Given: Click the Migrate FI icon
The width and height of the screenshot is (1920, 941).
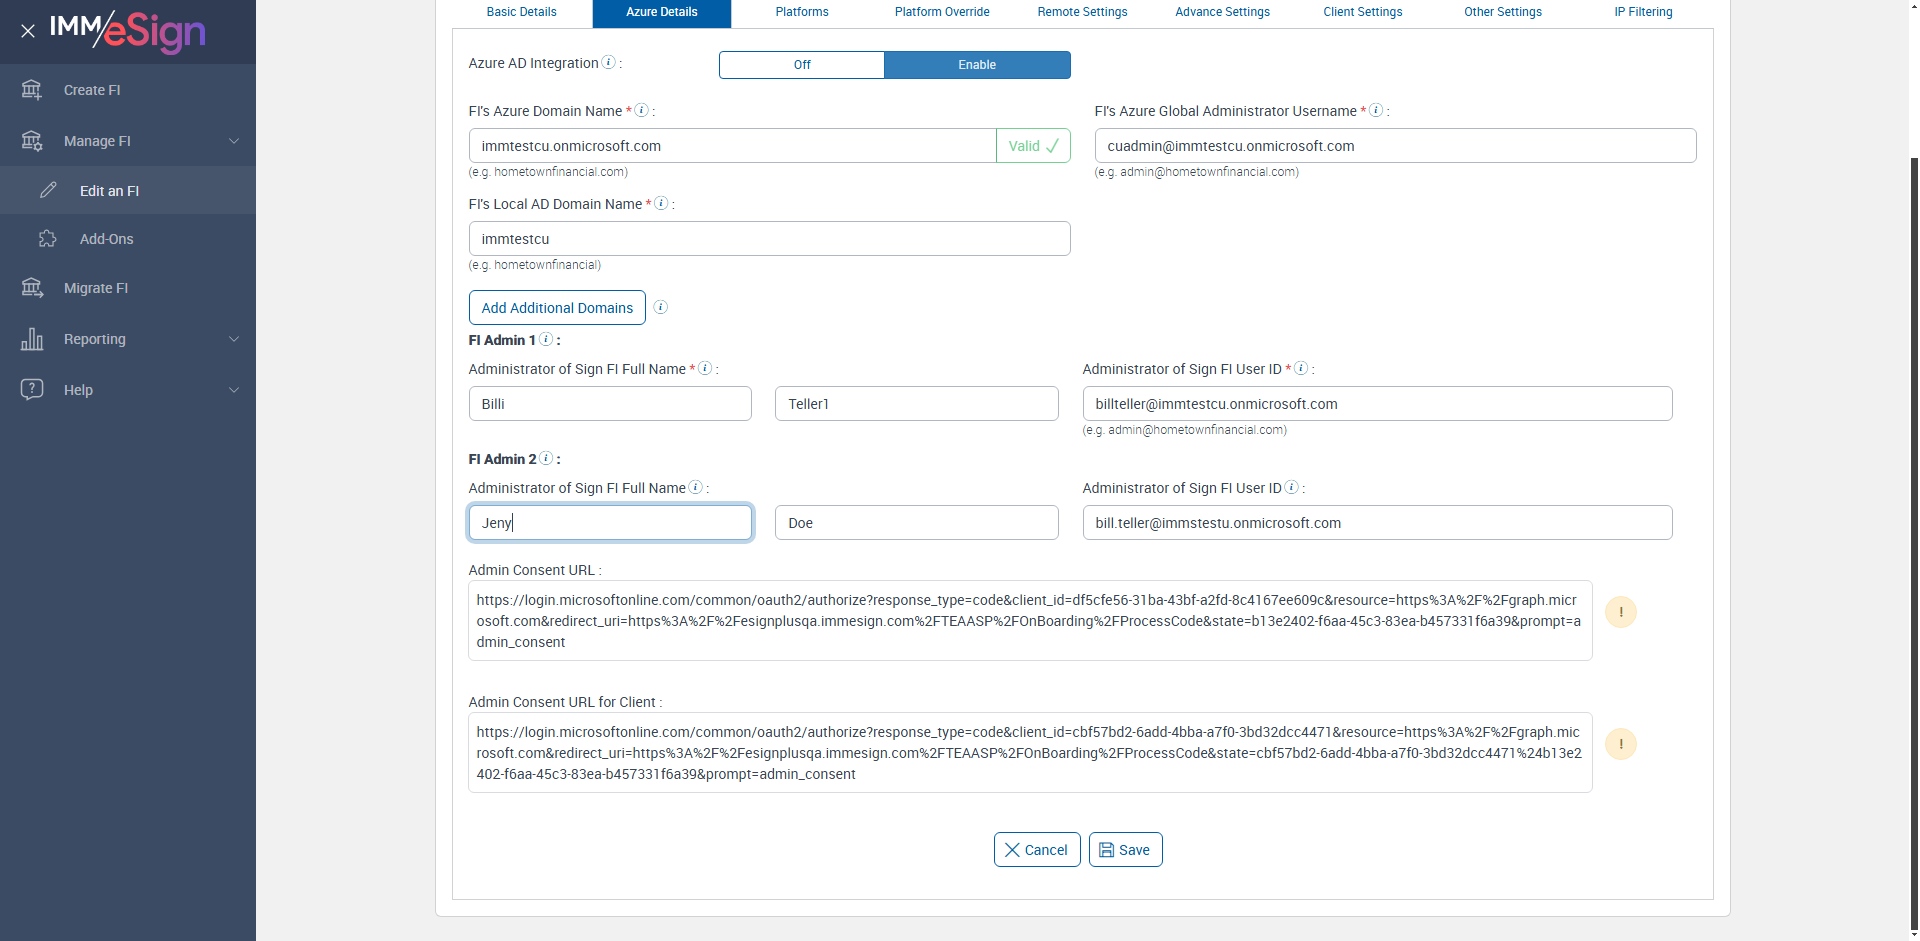Looking at the screenshot, I should [x=32, y=288].
